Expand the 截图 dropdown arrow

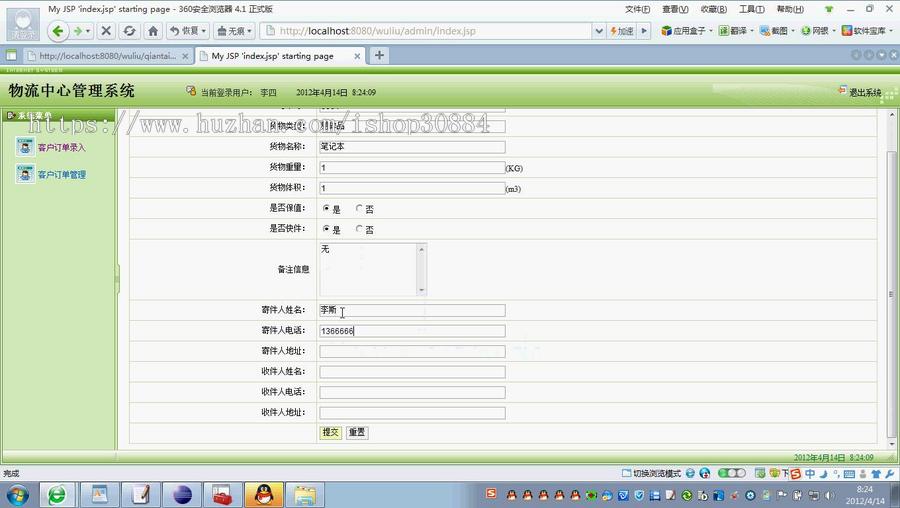click(793, 31)
